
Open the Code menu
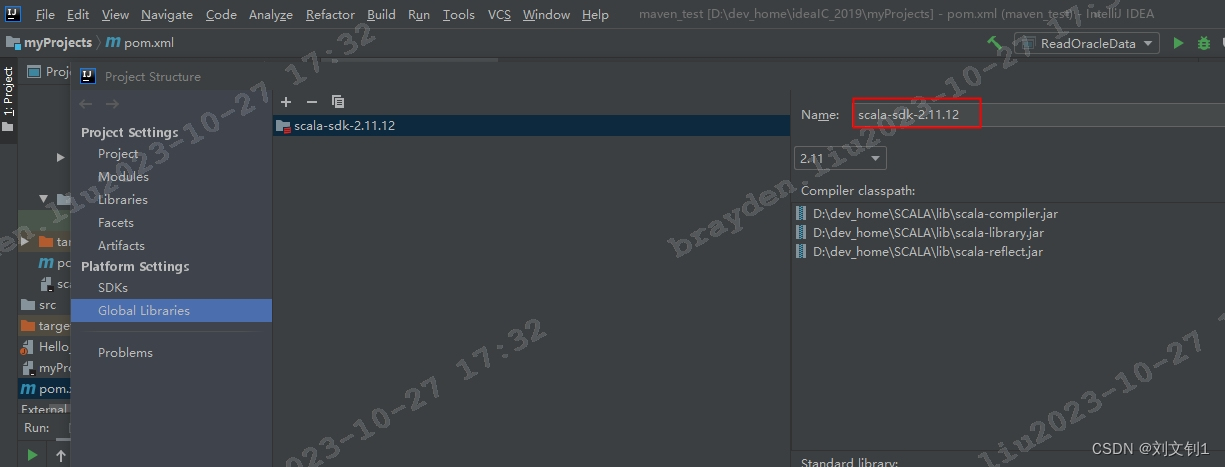[221, 15]
